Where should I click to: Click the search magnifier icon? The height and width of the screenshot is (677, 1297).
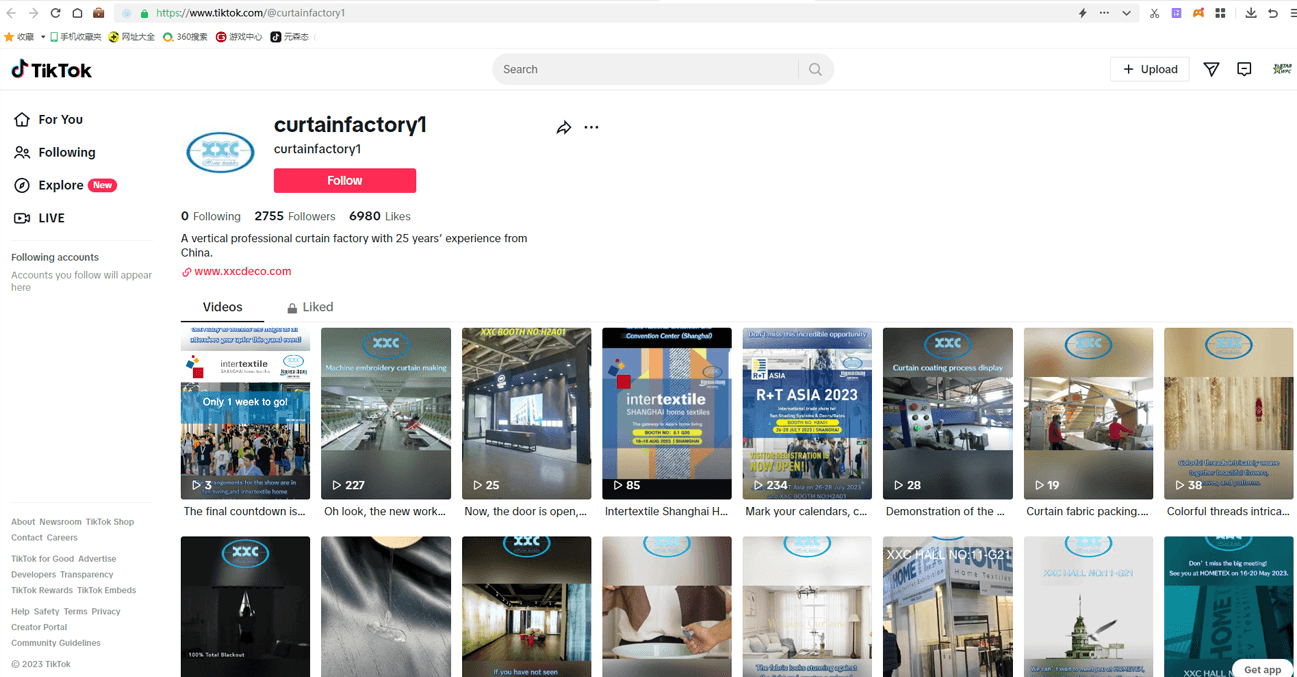pyautogui.click(x=815, y=69)
